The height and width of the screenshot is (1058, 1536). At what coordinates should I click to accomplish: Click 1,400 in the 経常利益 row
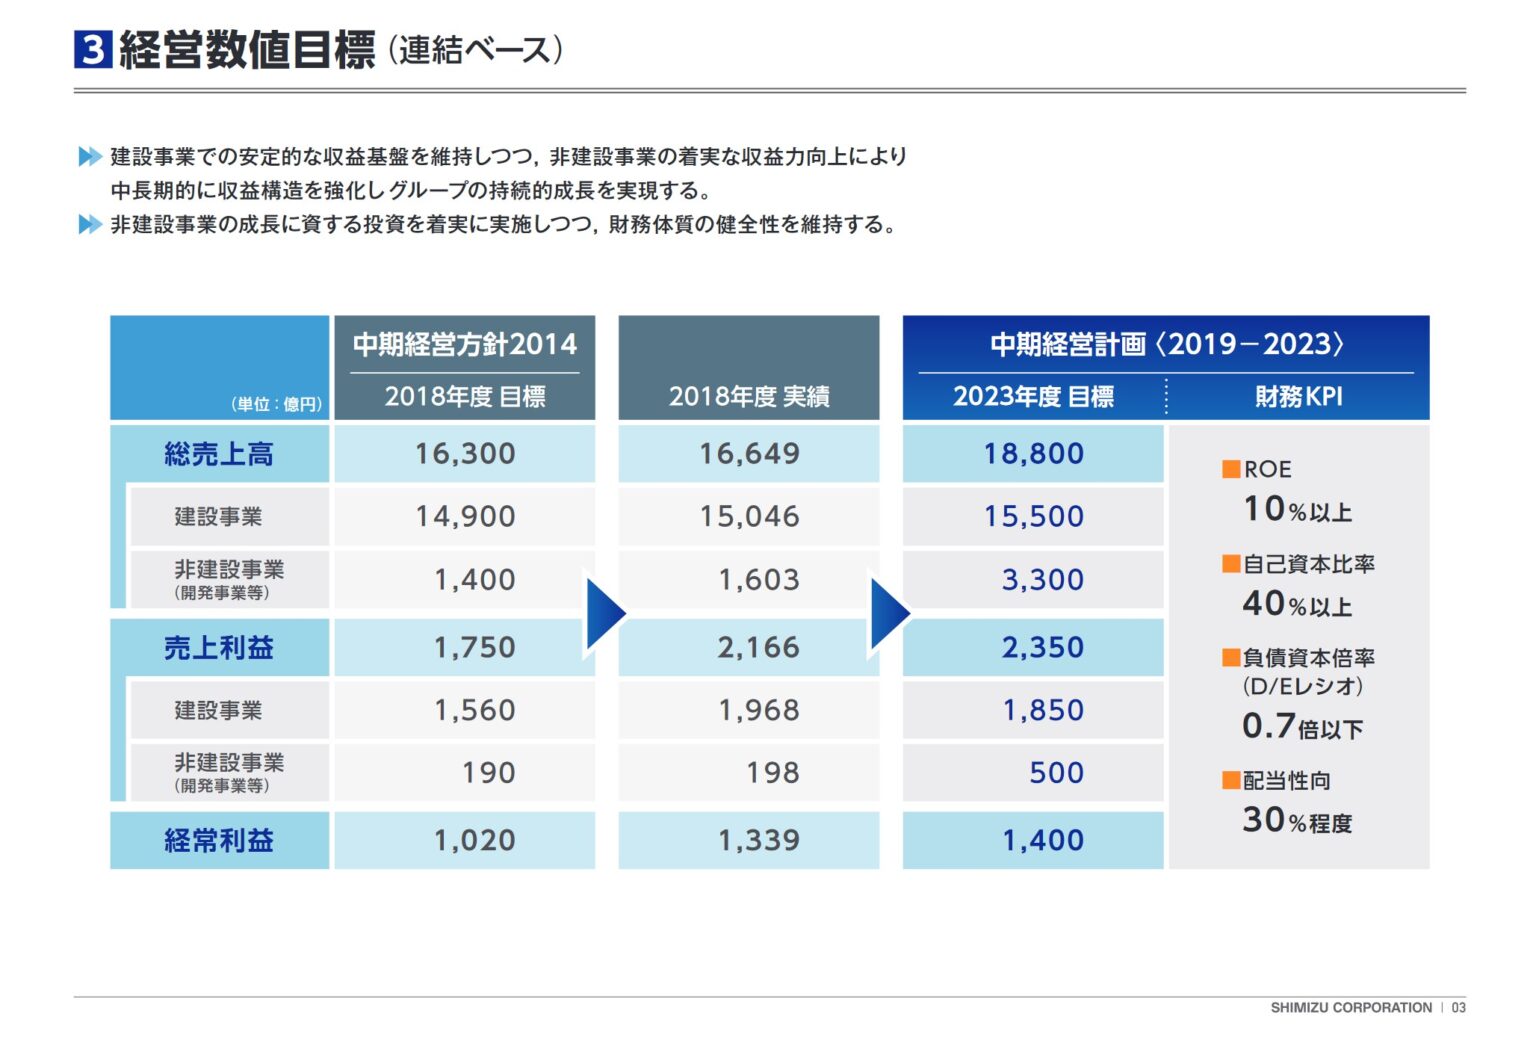1042,841
